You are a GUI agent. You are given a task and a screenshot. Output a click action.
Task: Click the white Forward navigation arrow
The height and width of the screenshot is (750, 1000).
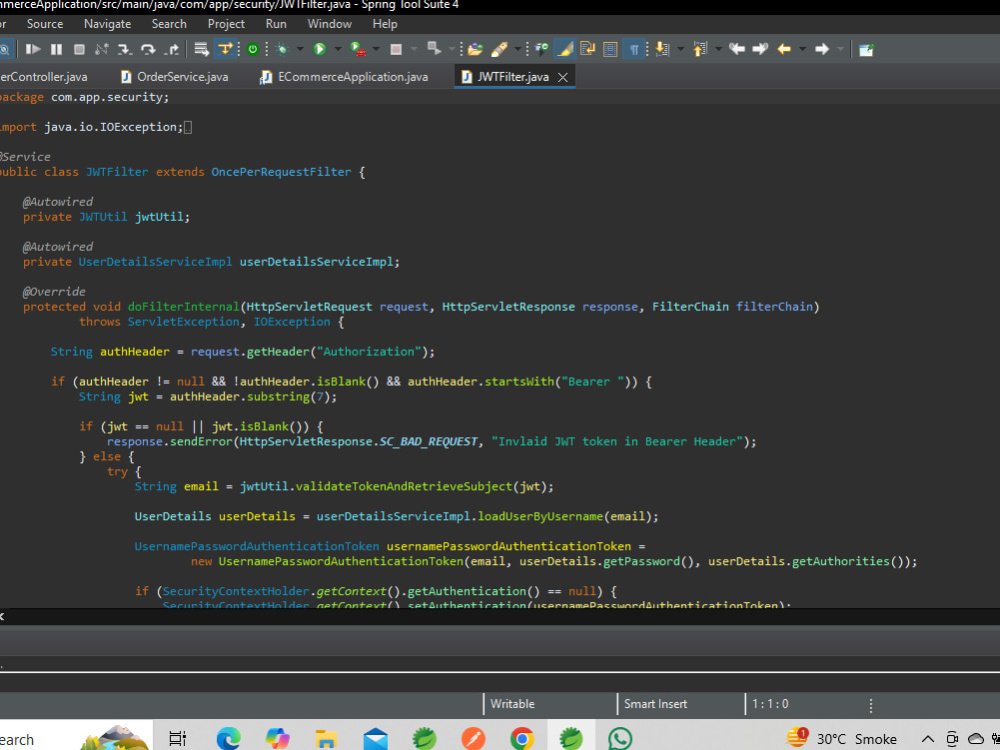tap(822, 49)
